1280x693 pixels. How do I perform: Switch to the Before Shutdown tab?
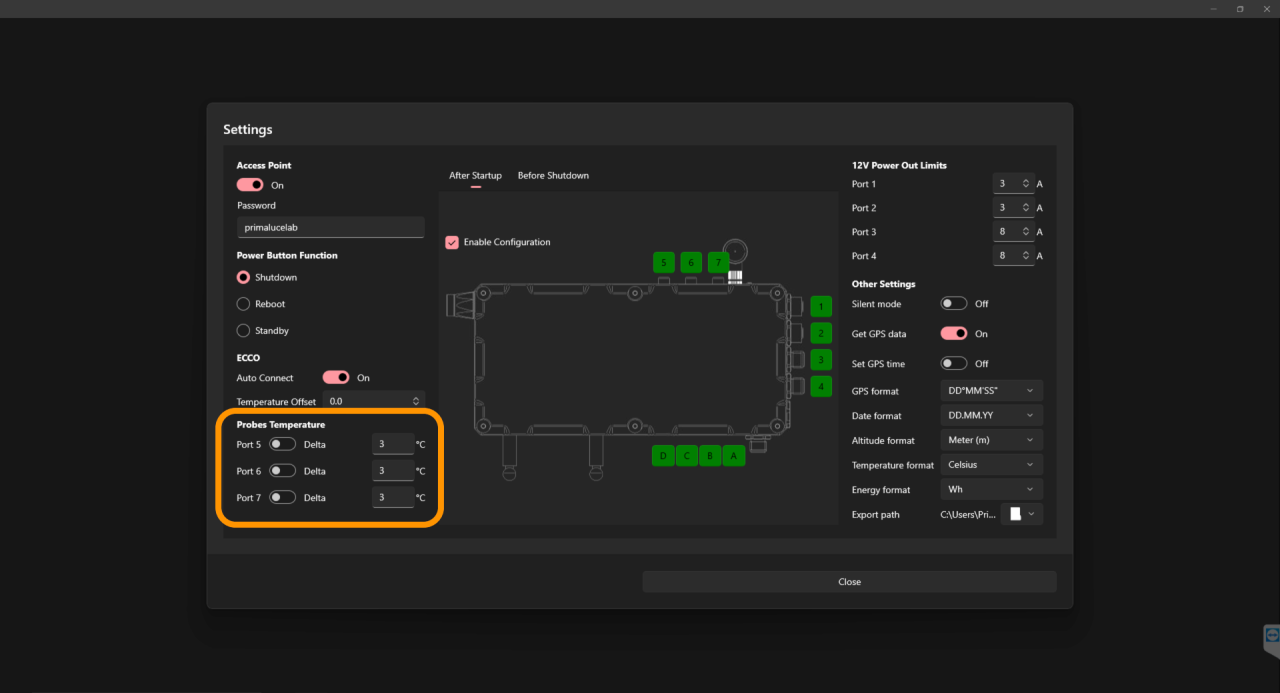coord(553,176)
